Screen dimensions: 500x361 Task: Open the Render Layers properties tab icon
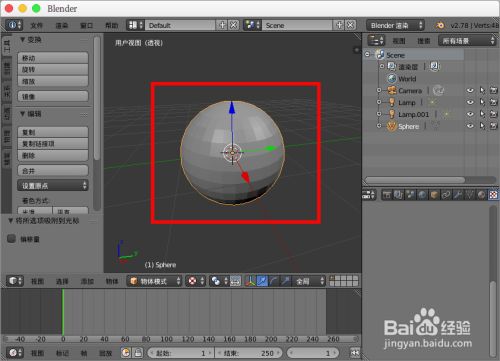click(x=398, y=195)
